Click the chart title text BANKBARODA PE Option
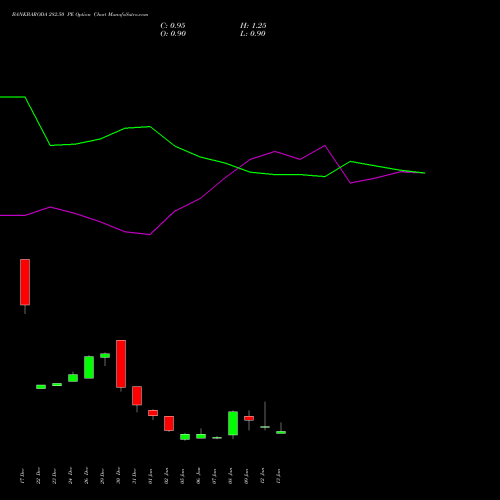Viewport: 500px width, 500px height. [80, 15]
